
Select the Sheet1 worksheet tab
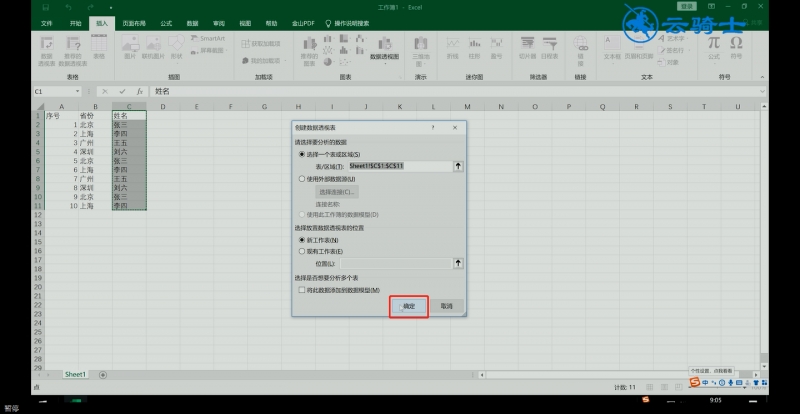75,374
